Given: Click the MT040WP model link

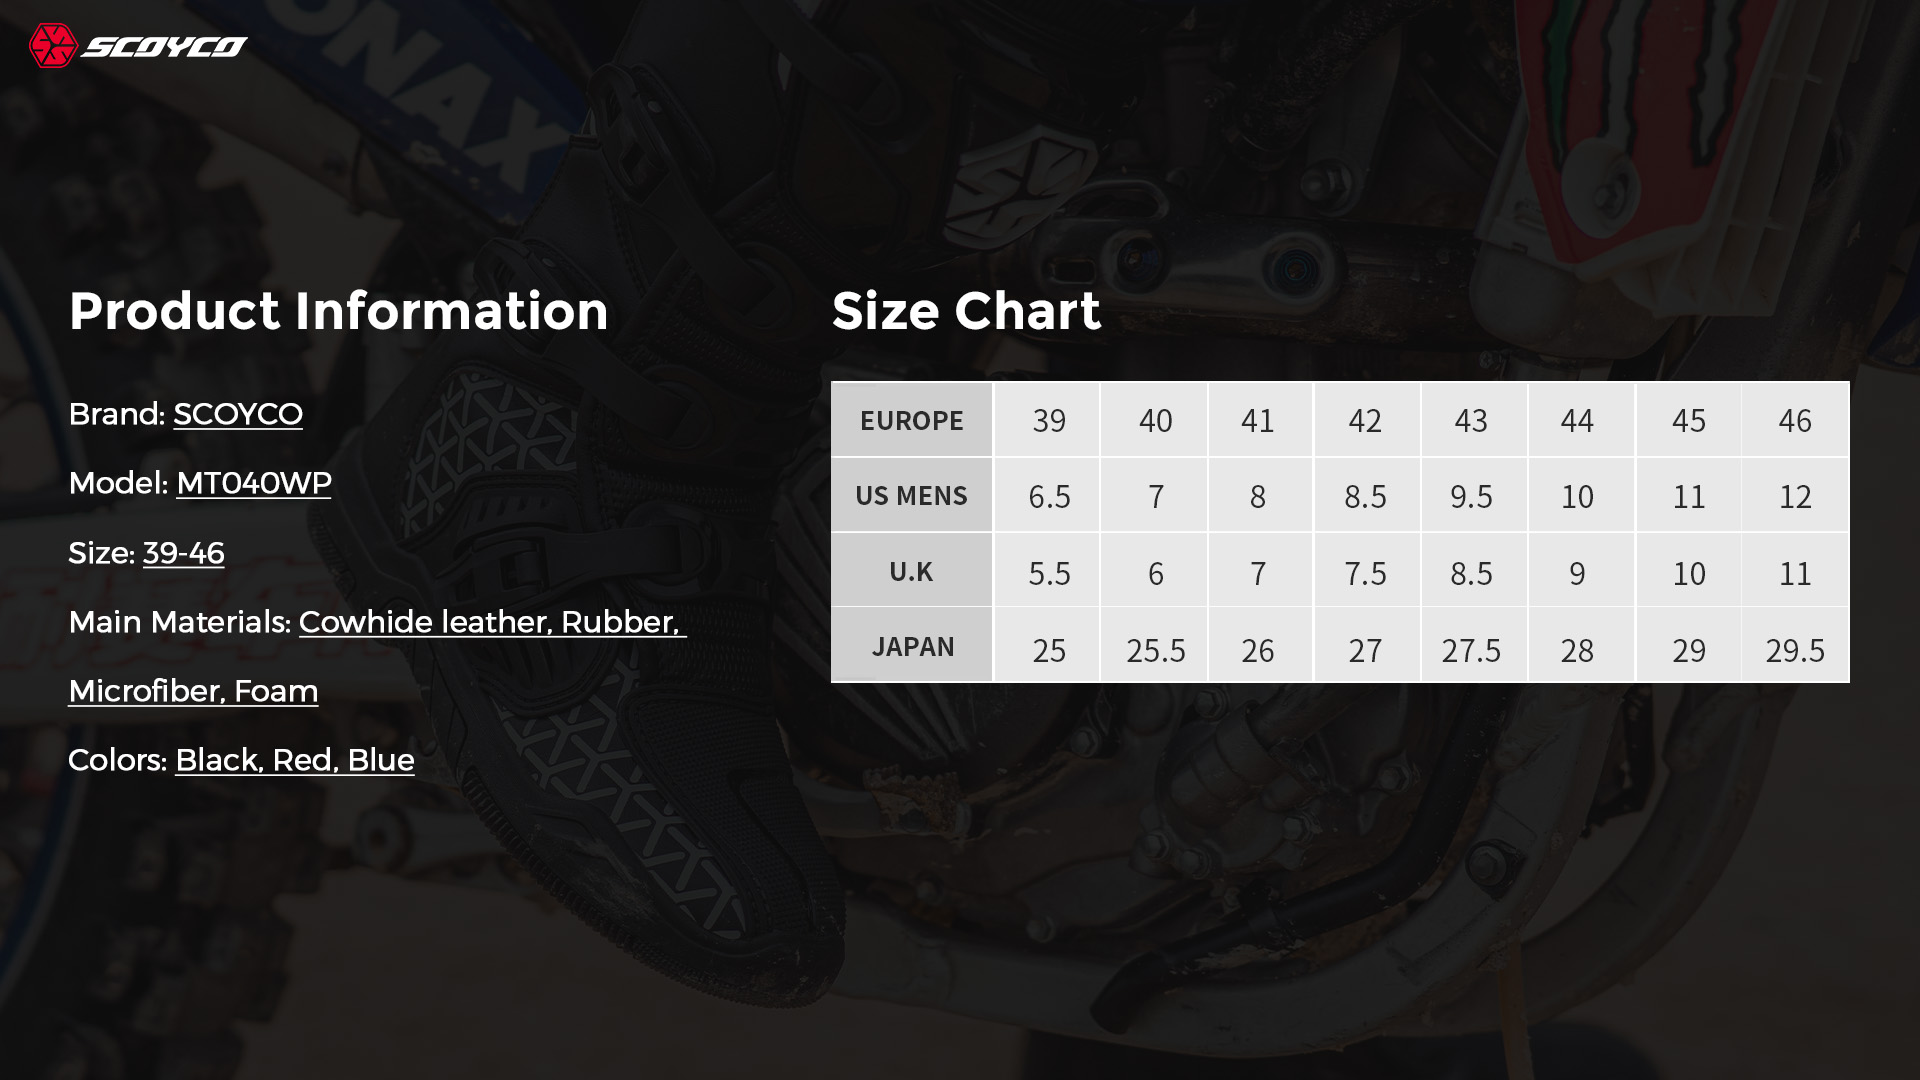Looking at the screenshot, I should point(254,483).
